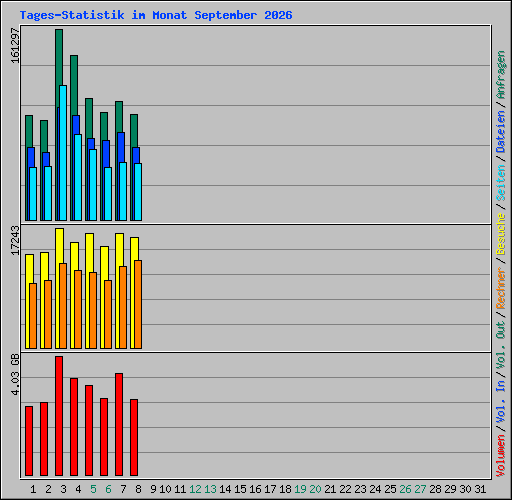Click the green 'Anfragen' legend label
This screenshot has height=500, width=512.
pyautogui.click(x=501, y=75)
